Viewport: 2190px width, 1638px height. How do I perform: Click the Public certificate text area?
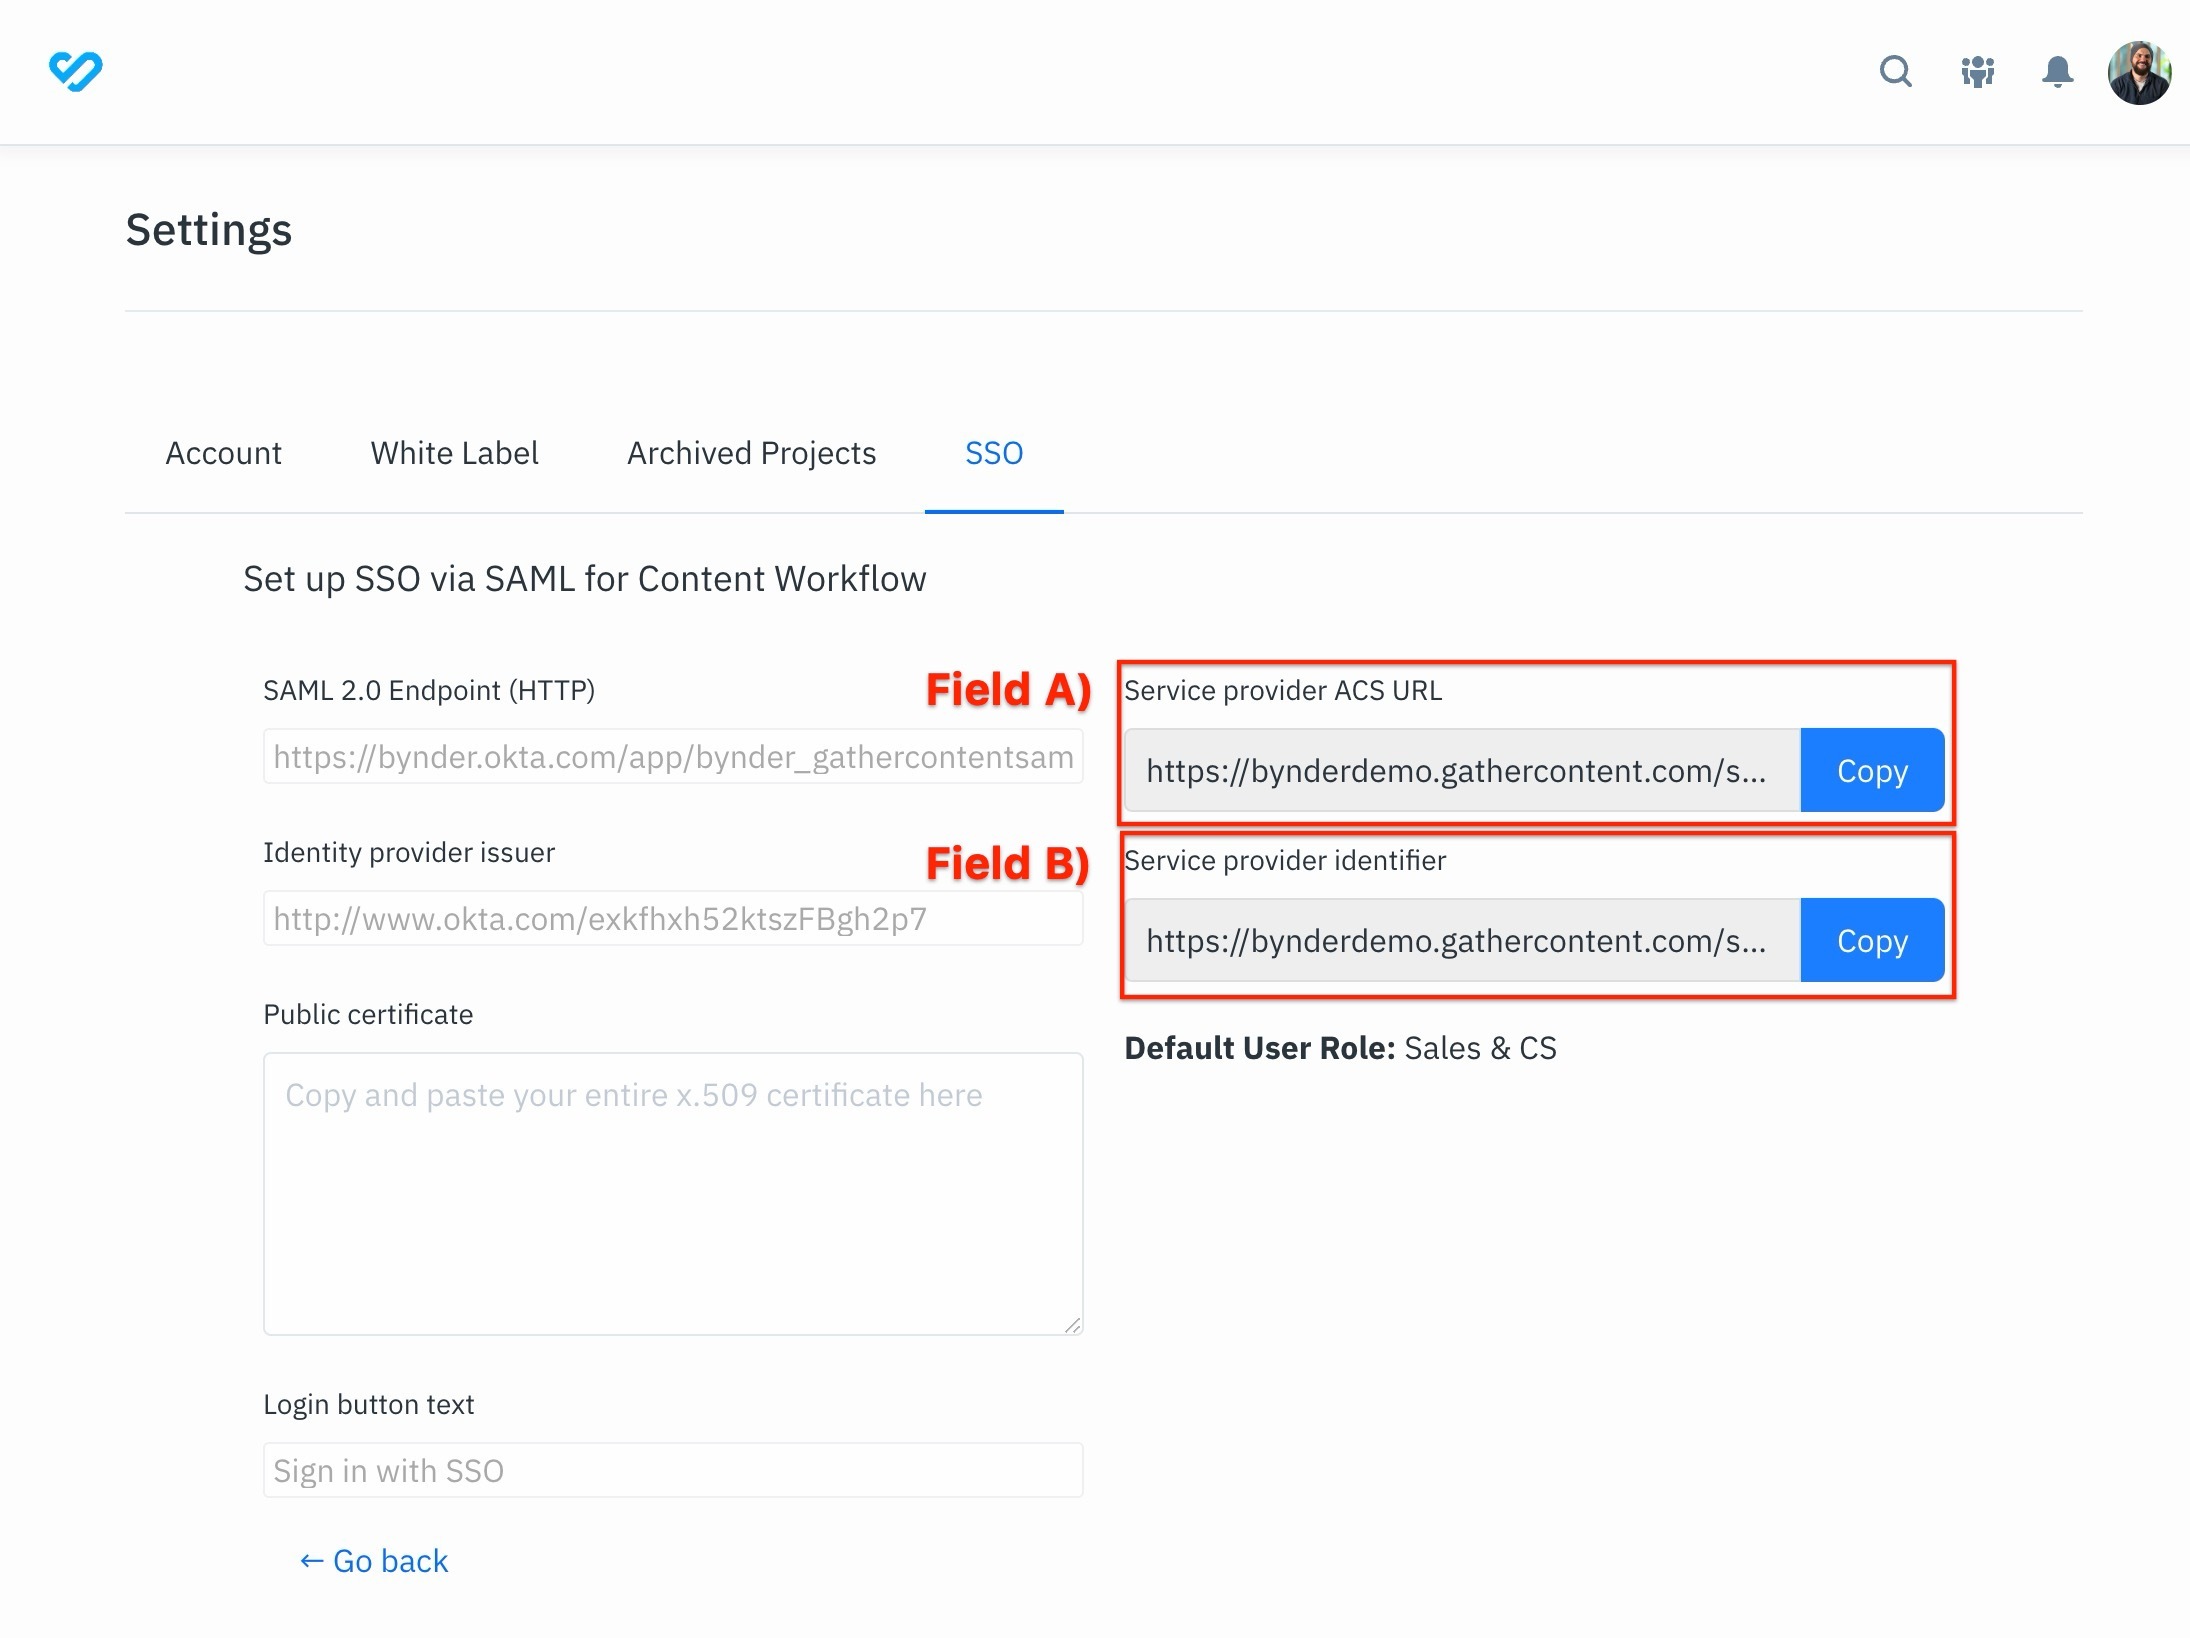(673, 1194)
